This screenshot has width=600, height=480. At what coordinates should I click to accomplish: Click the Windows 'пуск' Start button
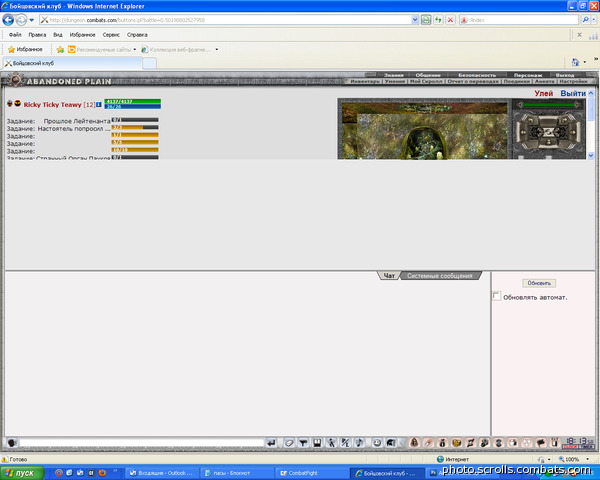click(x=21, y=473)
